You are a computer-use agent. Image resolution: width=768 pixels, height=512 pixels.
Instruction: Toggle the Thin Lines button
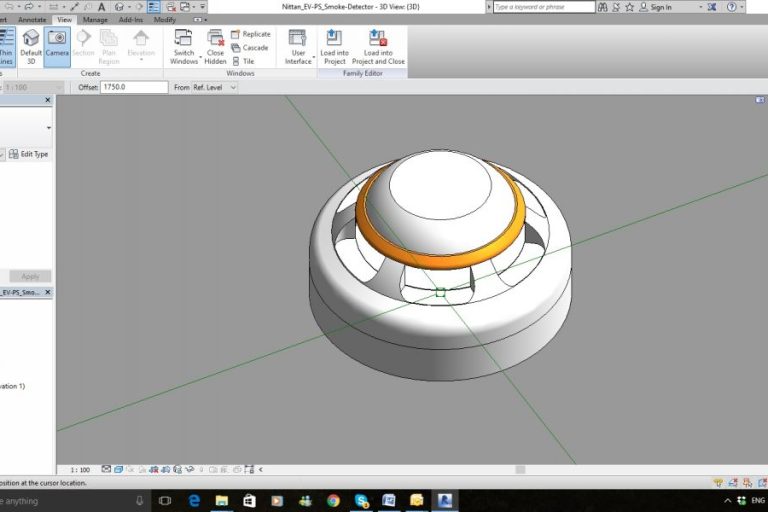[6, 45]
